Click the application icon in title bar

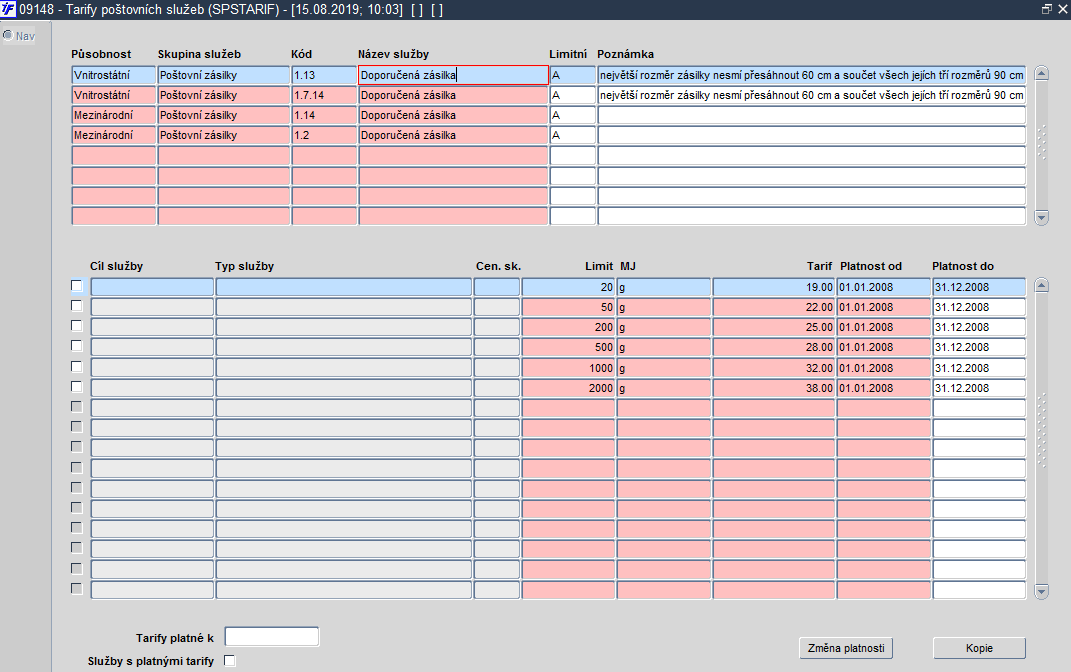pyautogui.click(x=8, y=9)
